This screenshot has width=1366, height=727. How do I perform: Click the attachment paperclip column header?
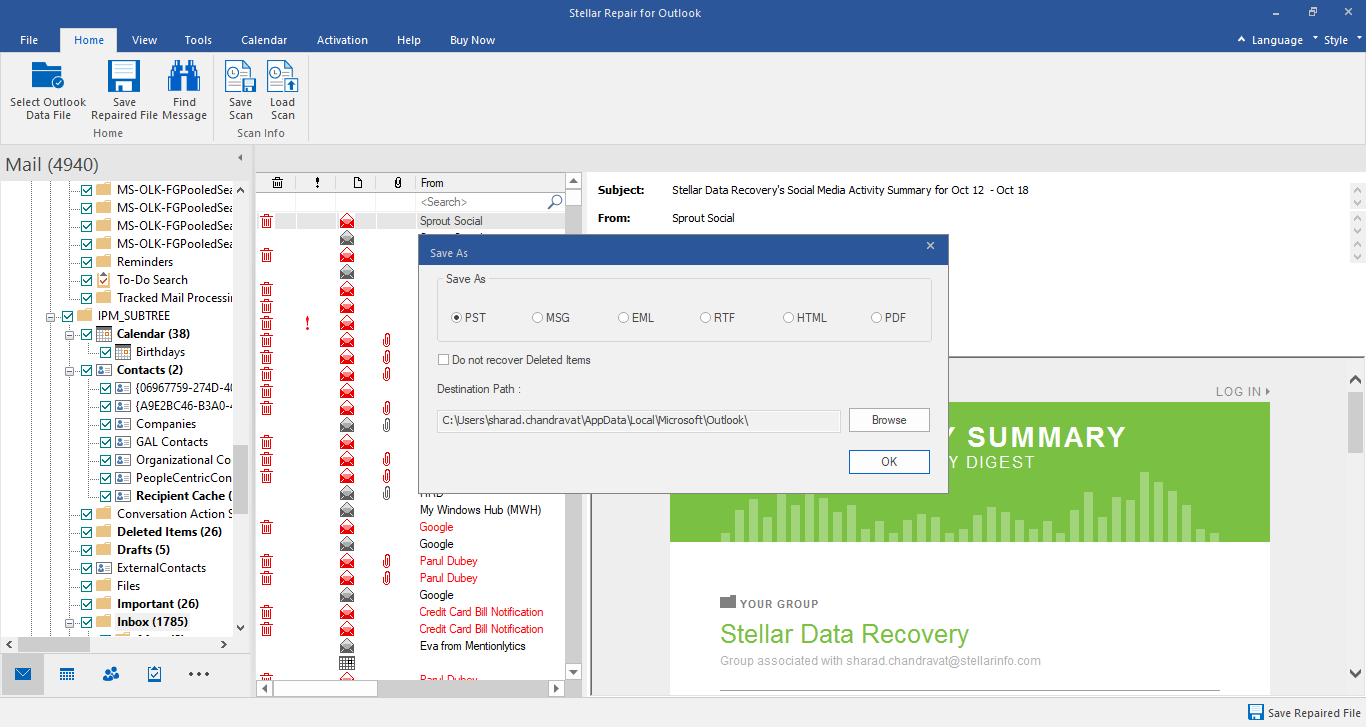point(397,183)
